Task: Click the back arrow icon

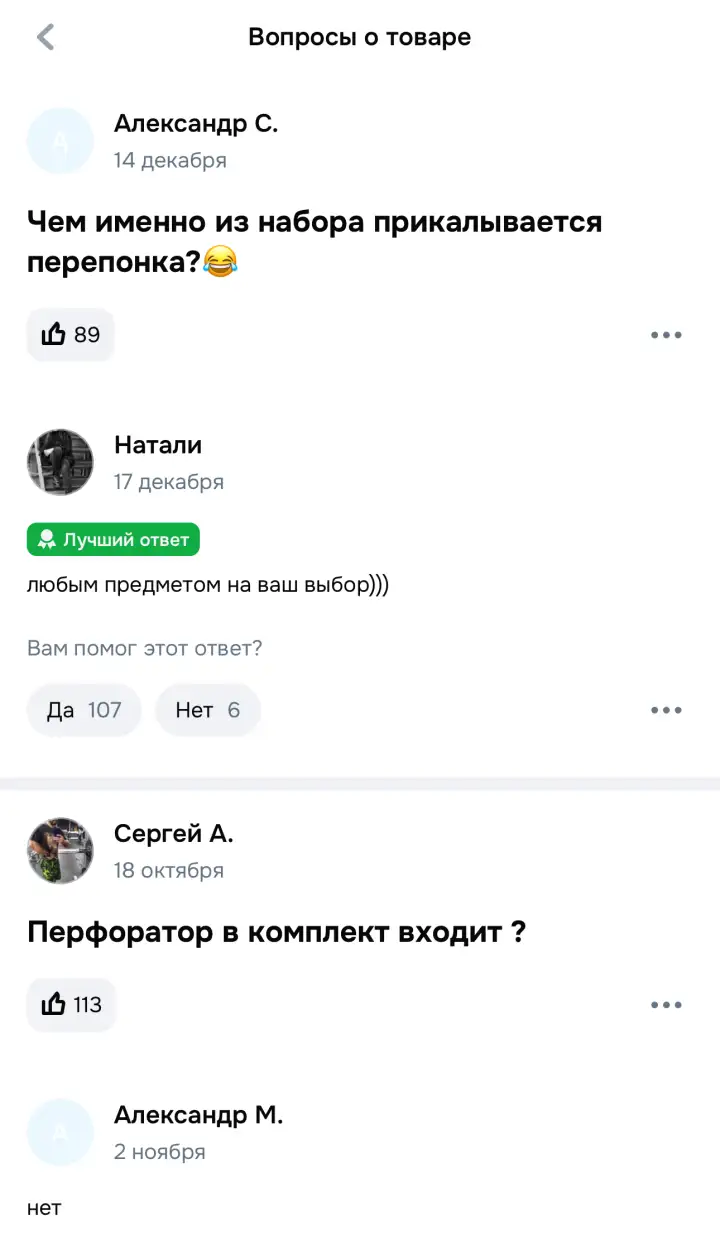Action: tap(45, 36)
